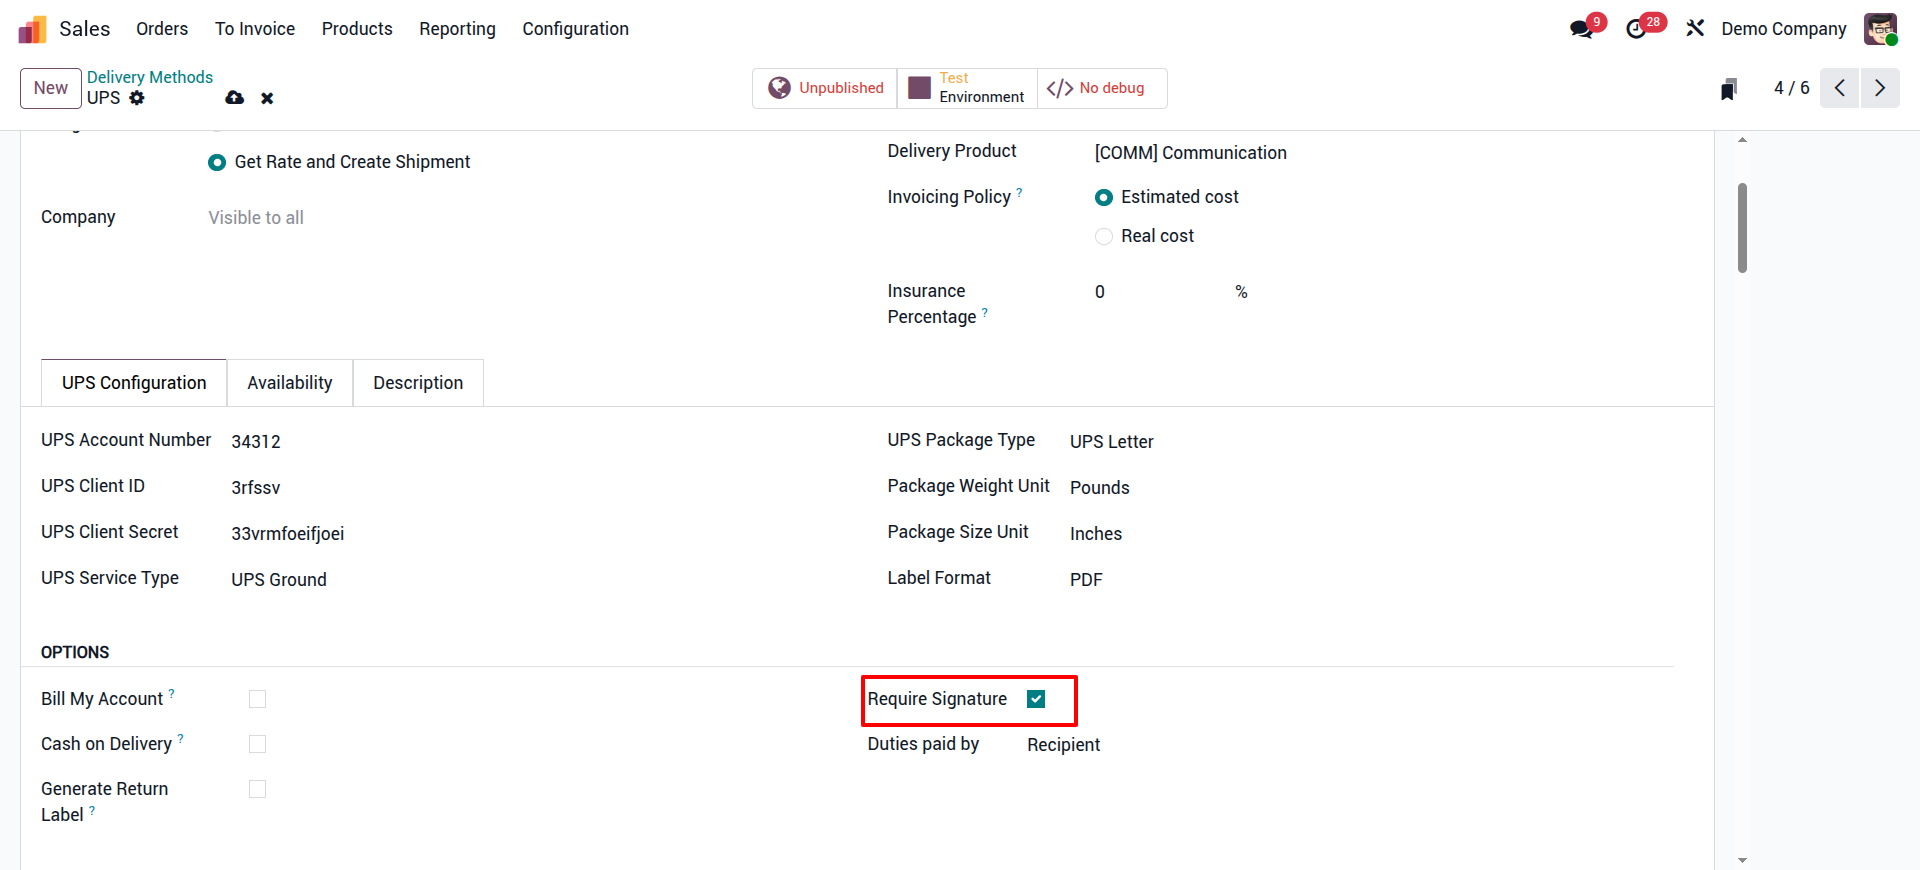1920x870 pixels.
Task: Go to previous record arrow
Action: [1839, 88]
